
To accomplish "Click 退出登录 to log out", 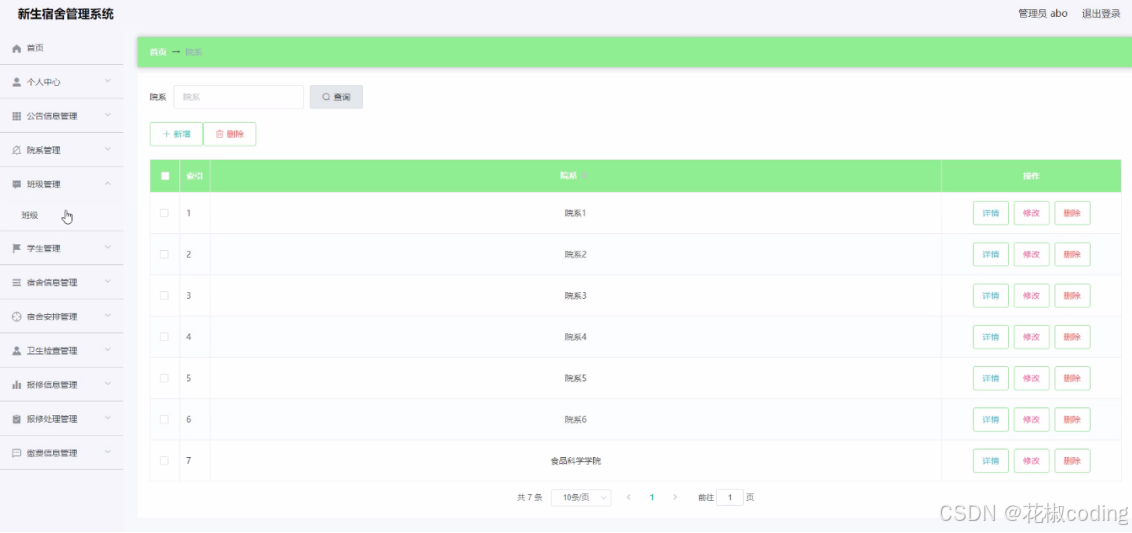I will tap(1101, 14).
